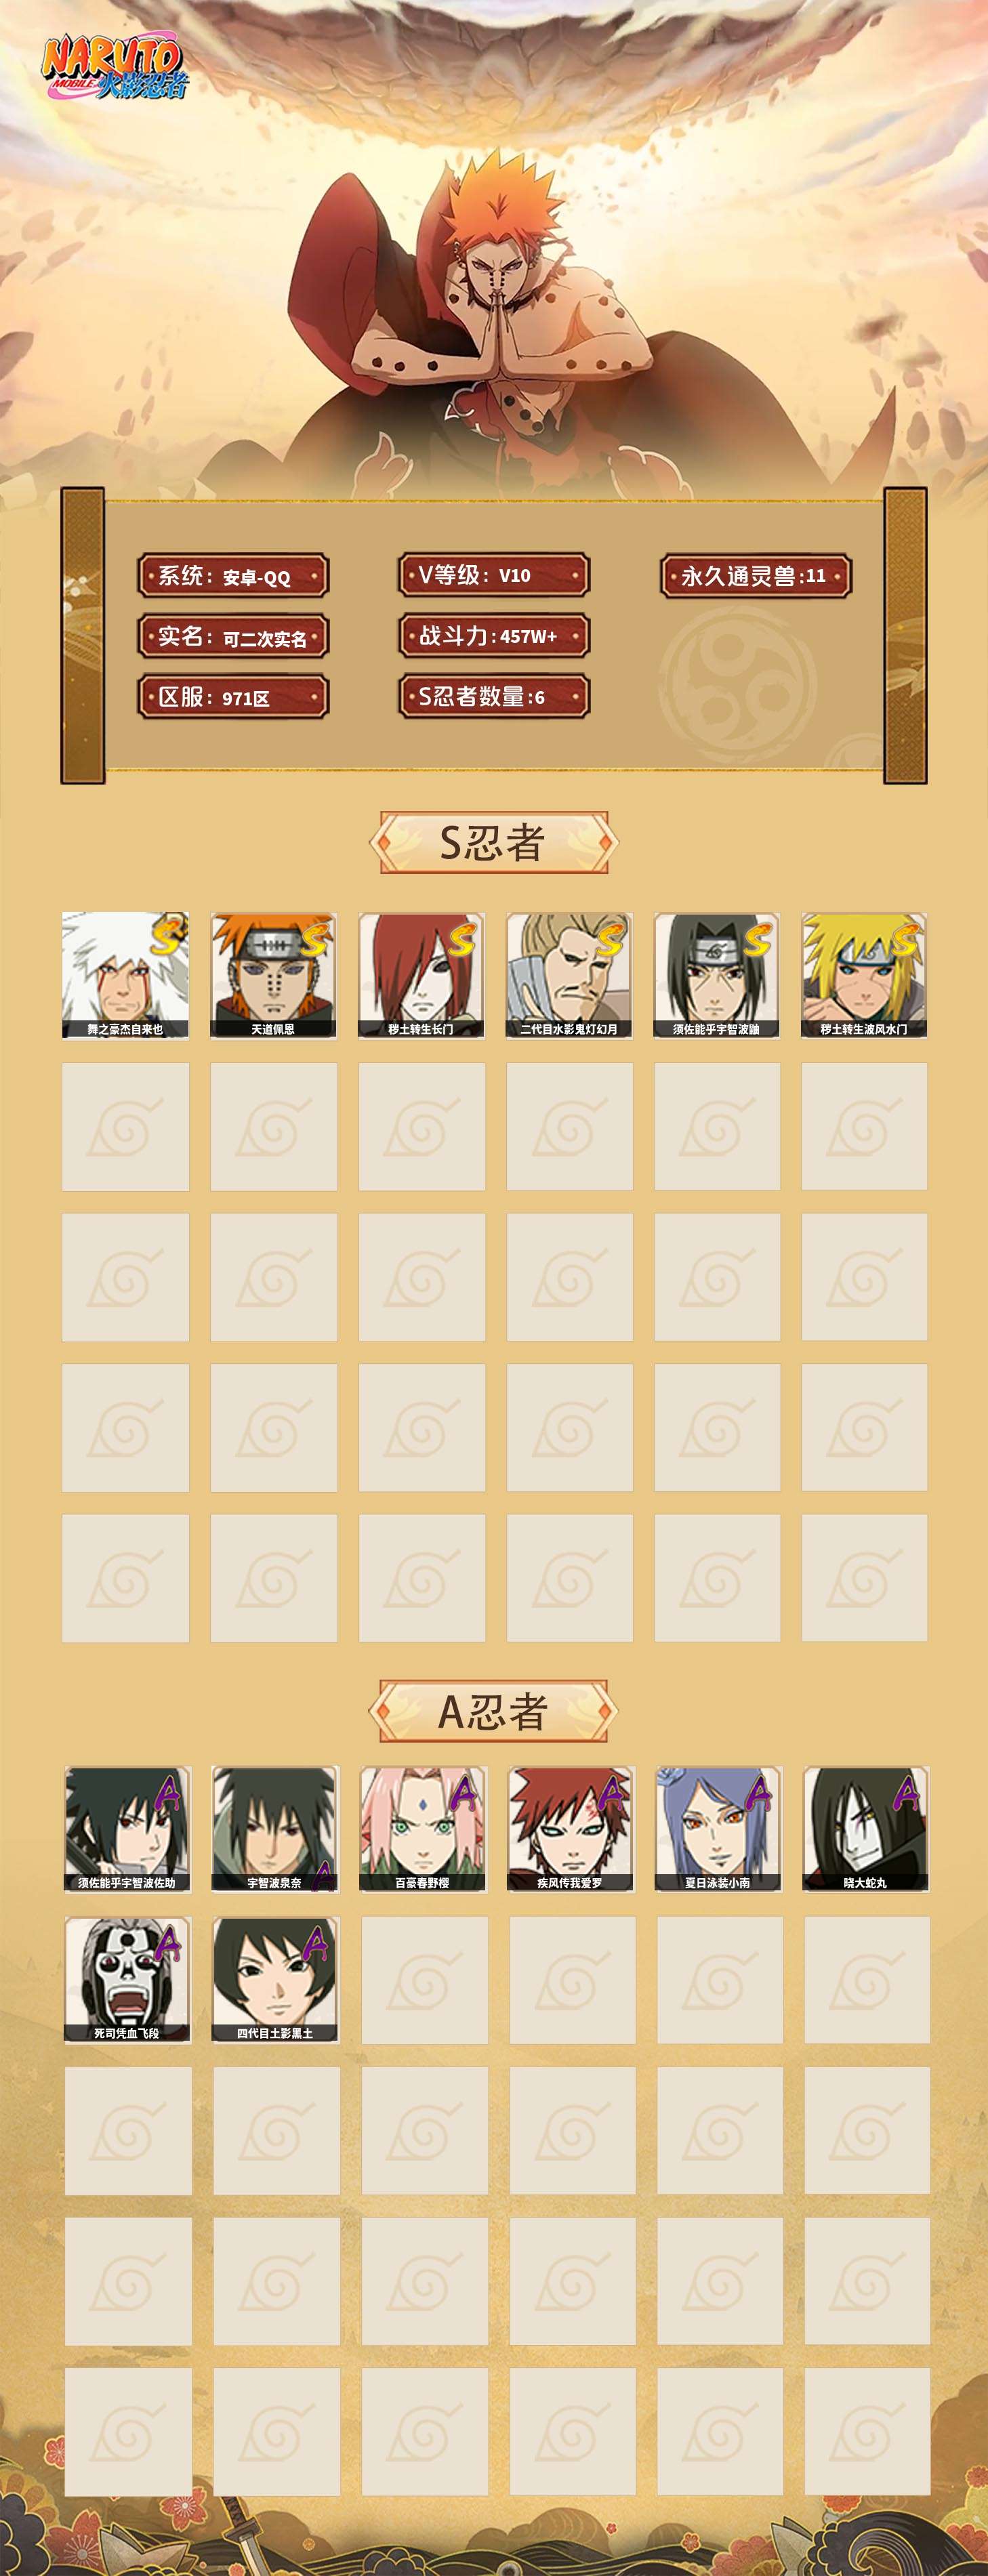Open the 秽土转生长门 ninja card
Image resolution: width=988 pixels, height=2576 pixels.
(421, 975)
